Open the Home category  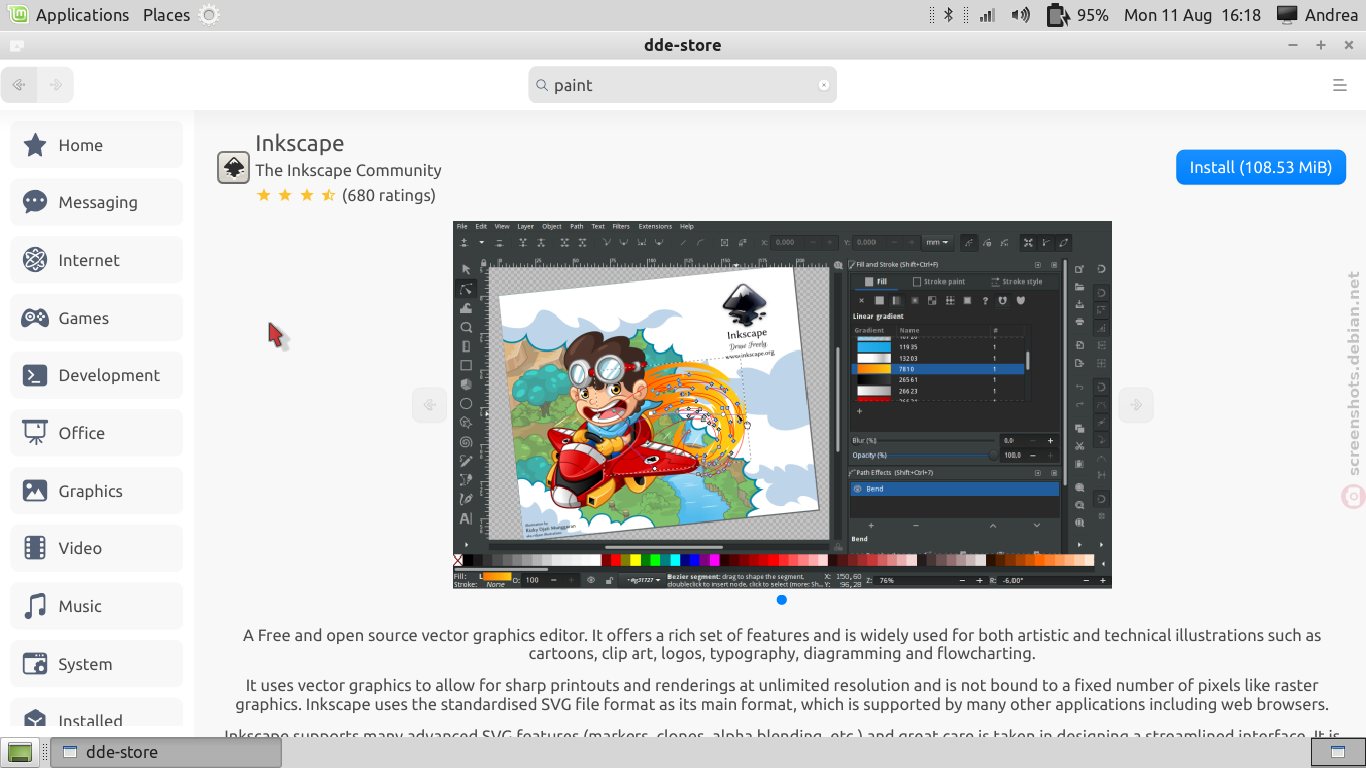point(96,145)
